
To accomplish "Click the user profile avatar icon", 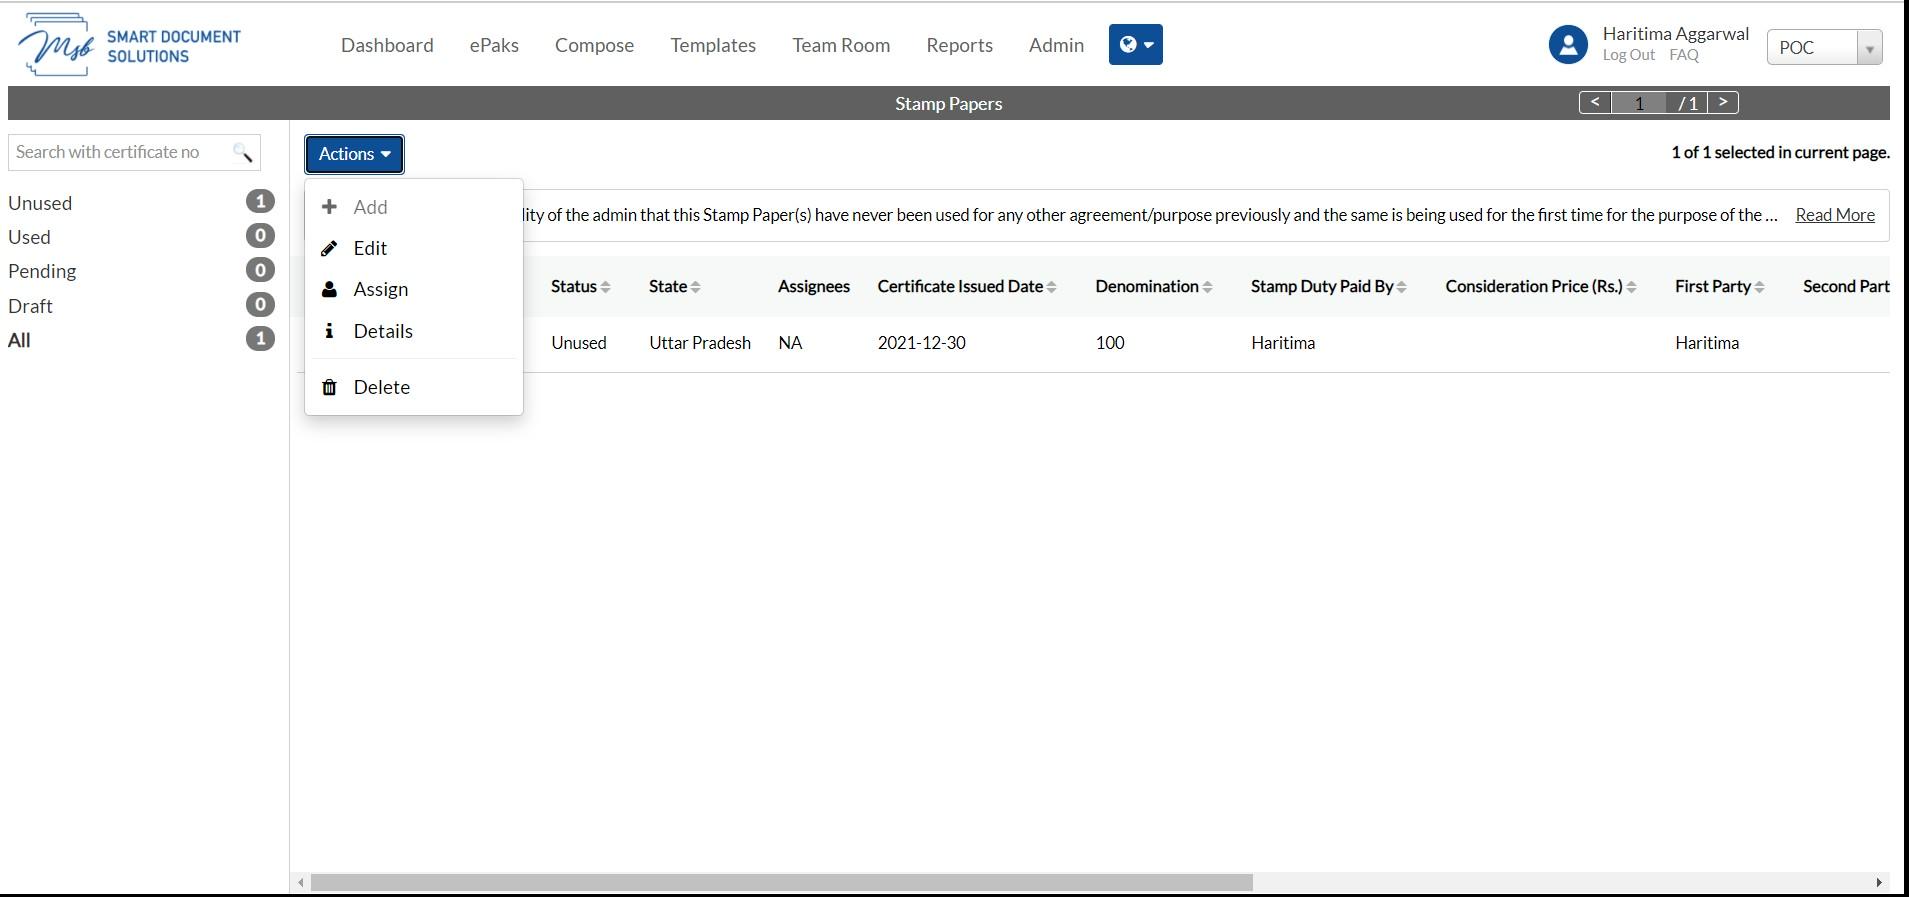I will coord(1568,45).
